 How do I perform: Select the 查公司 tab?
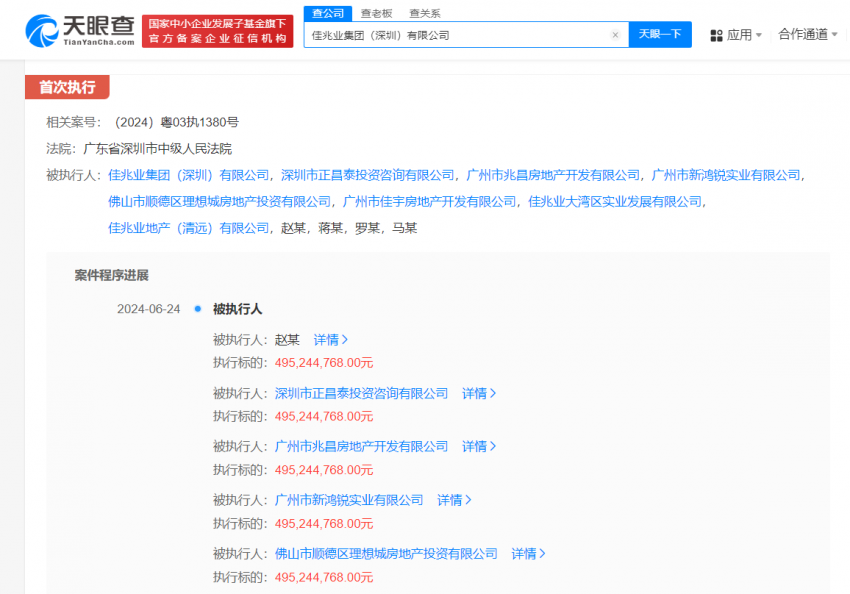point(328,14)
